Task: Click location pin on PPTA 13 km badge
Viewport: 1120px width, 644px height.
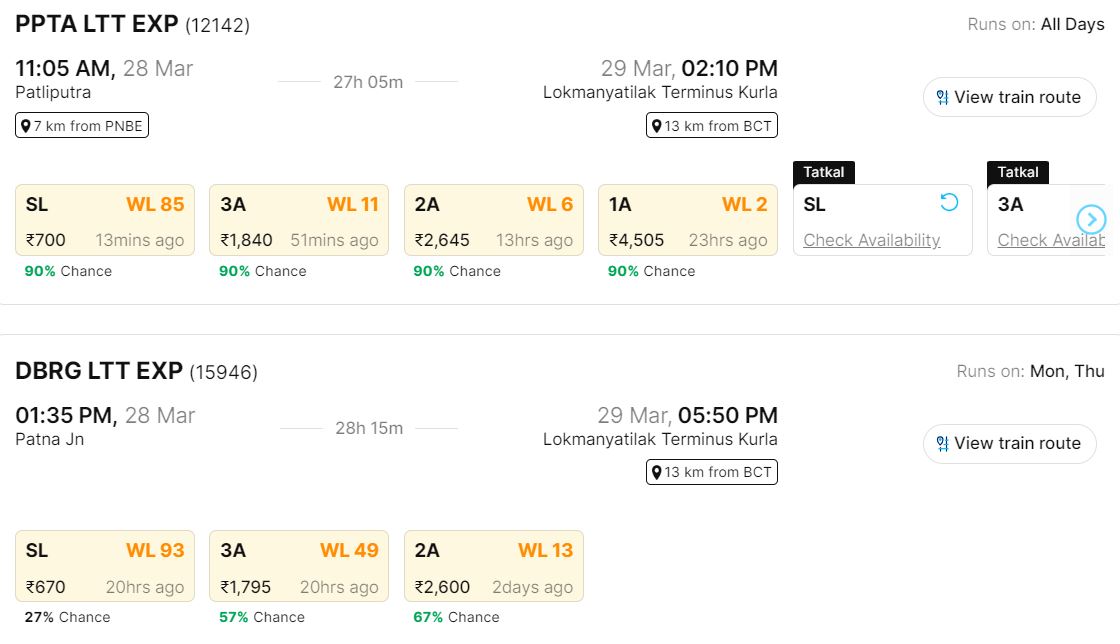Action: click(x=657, y=126)
